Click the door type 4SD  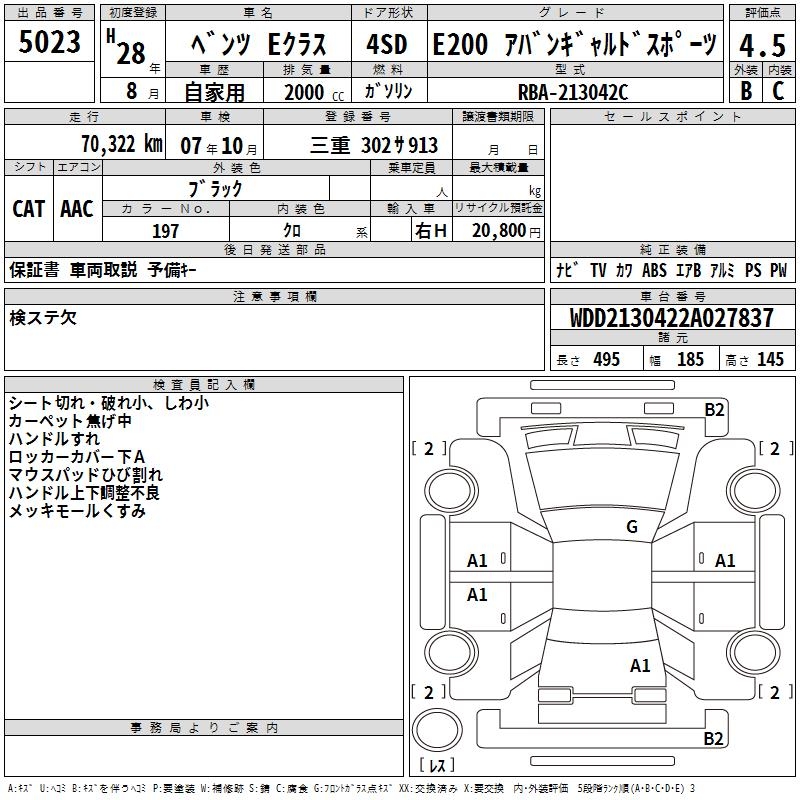387,44
